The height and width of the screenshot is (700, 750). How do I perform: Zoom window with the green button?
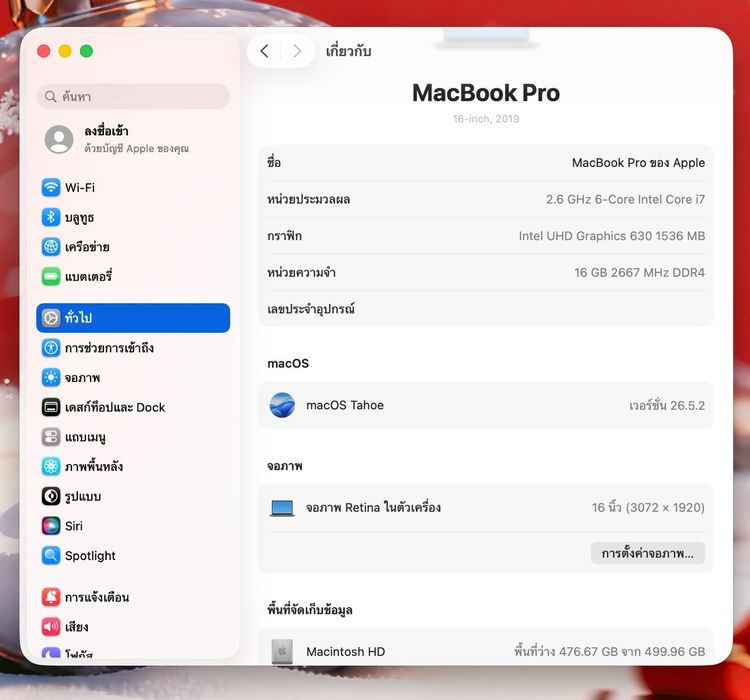click(87, 51)
